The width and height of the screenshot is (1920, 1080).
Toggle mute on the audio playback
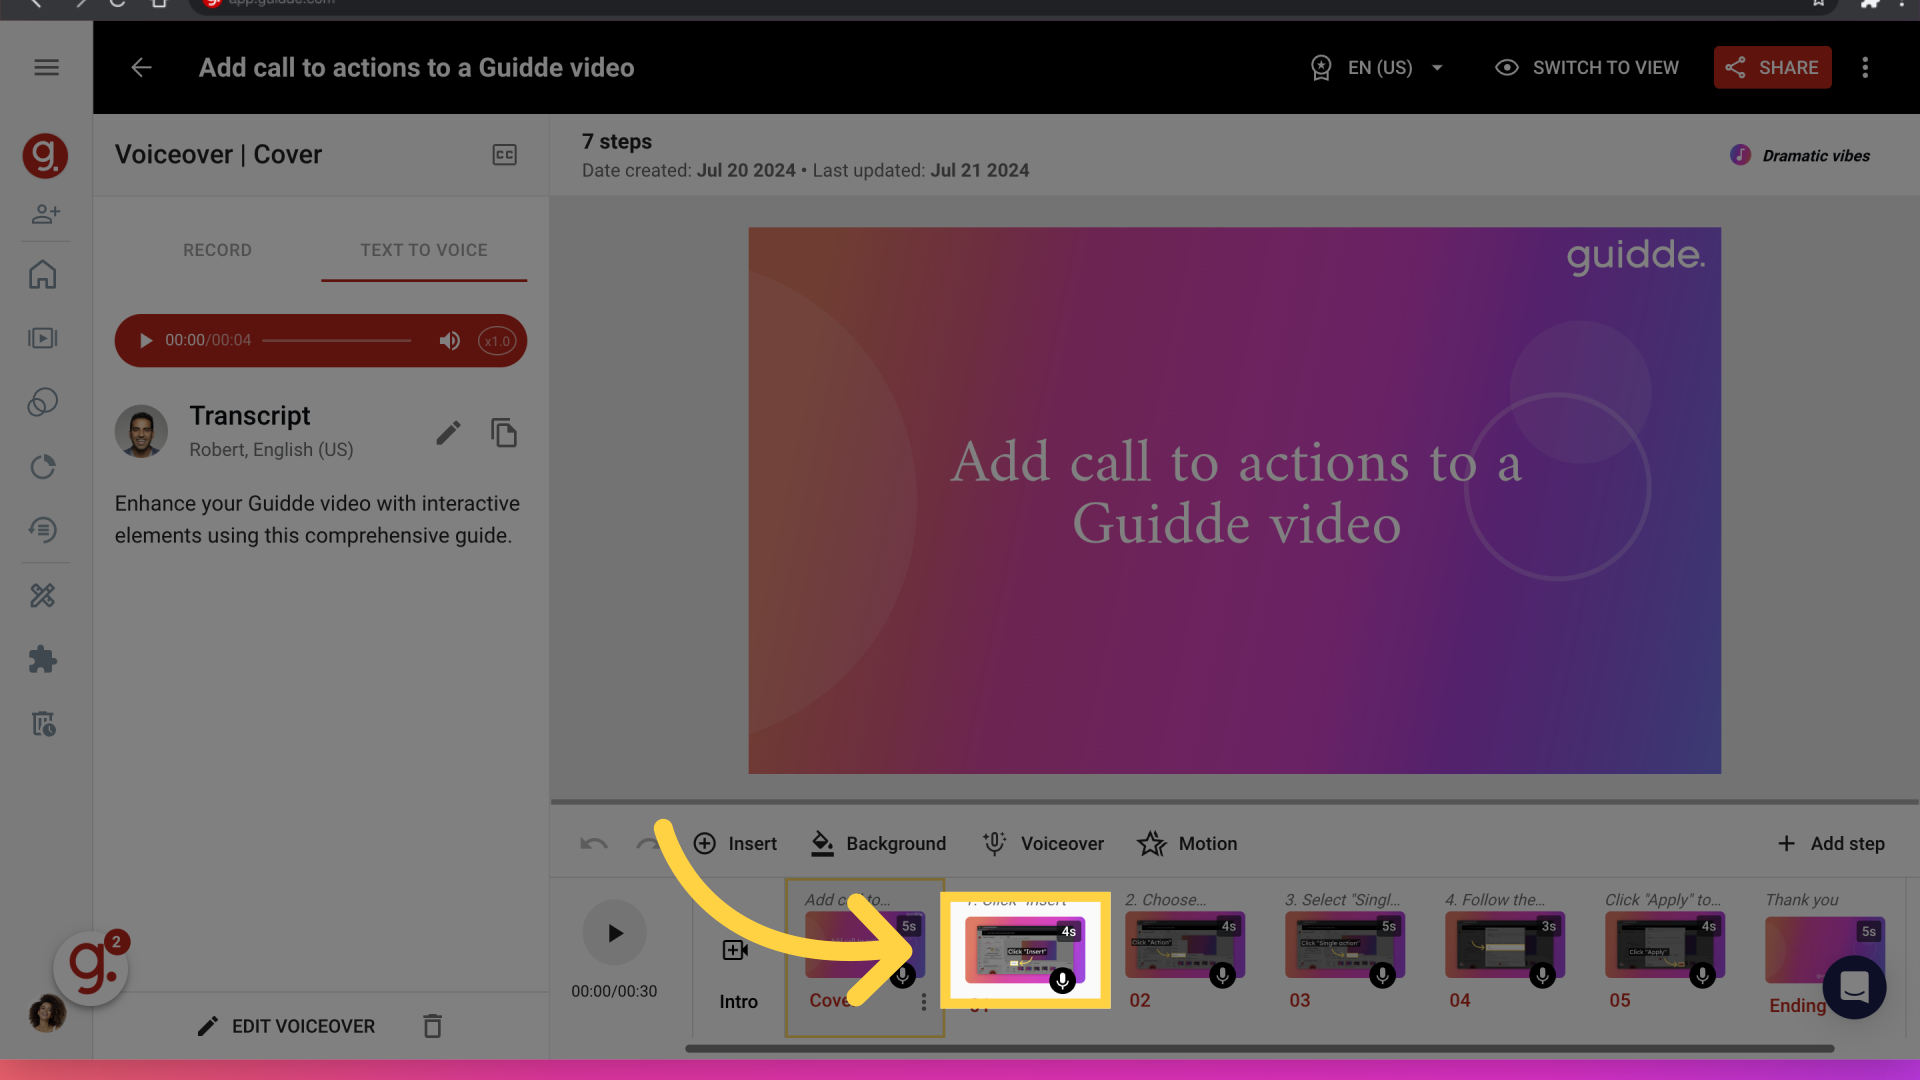[x=450, y=340]
